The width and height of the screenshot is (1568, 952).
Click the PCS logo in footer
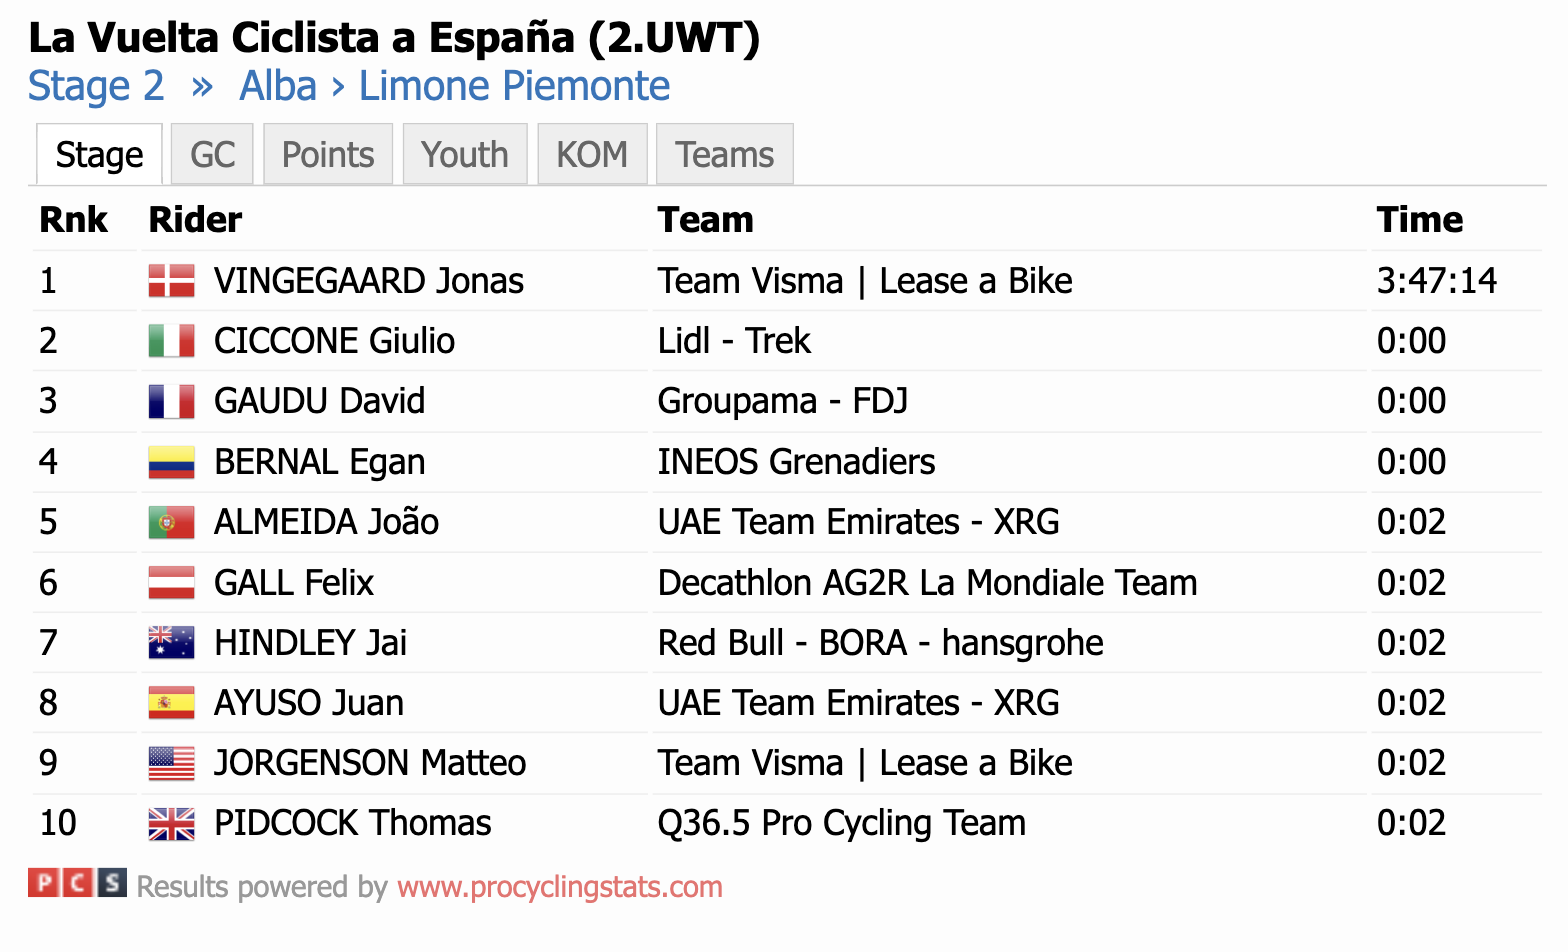coord(77,883)
